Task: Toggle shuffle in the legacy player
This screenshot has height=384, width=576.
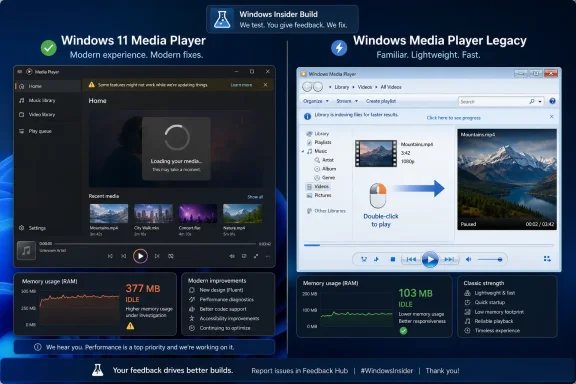Action: (x=364, y=259)
